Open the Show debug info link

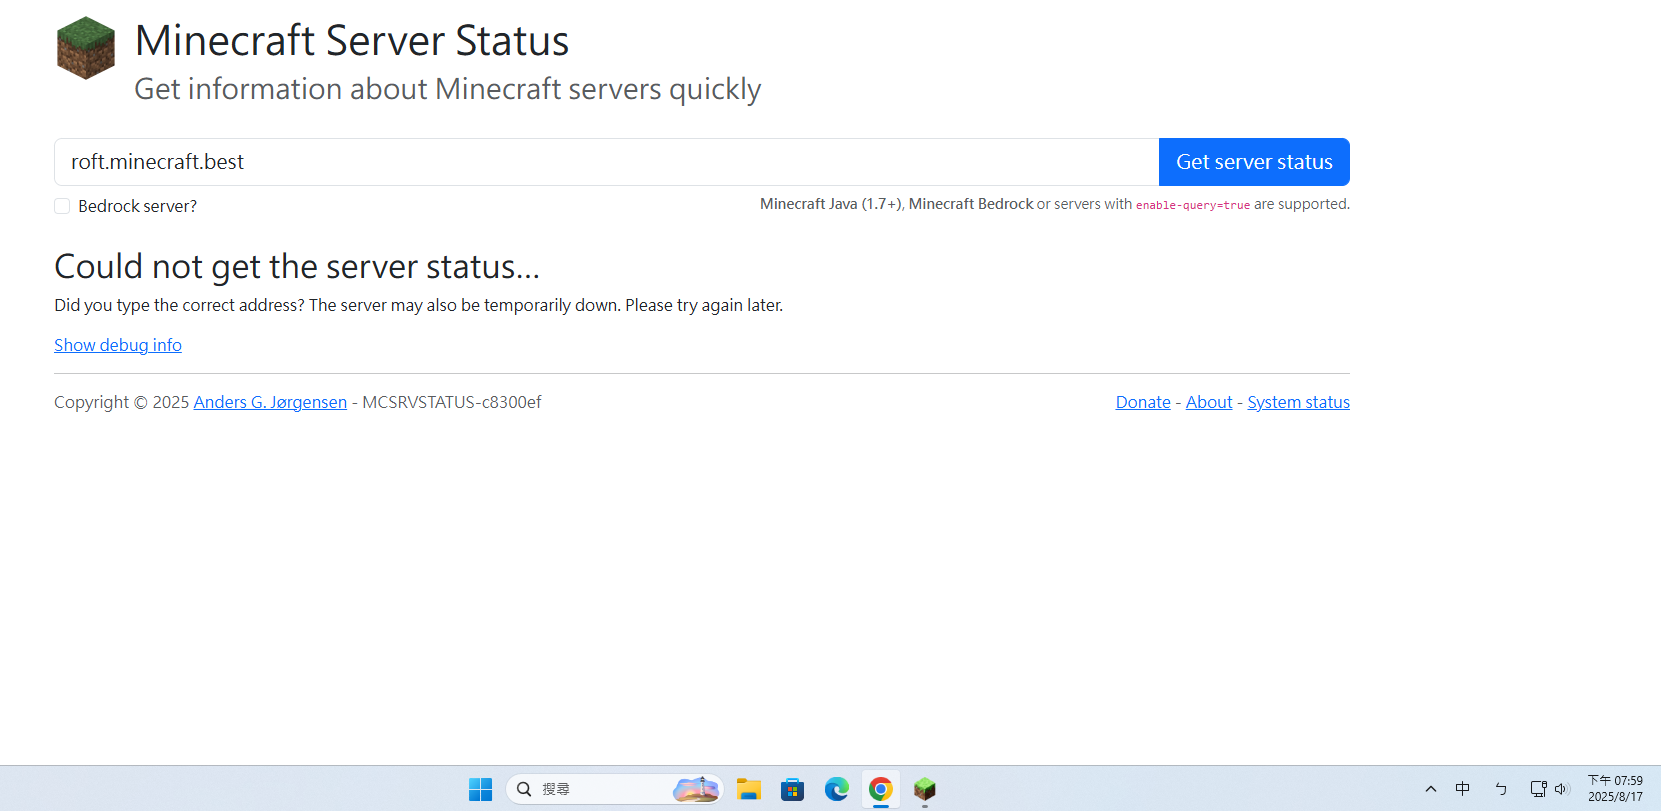(118, 345)
